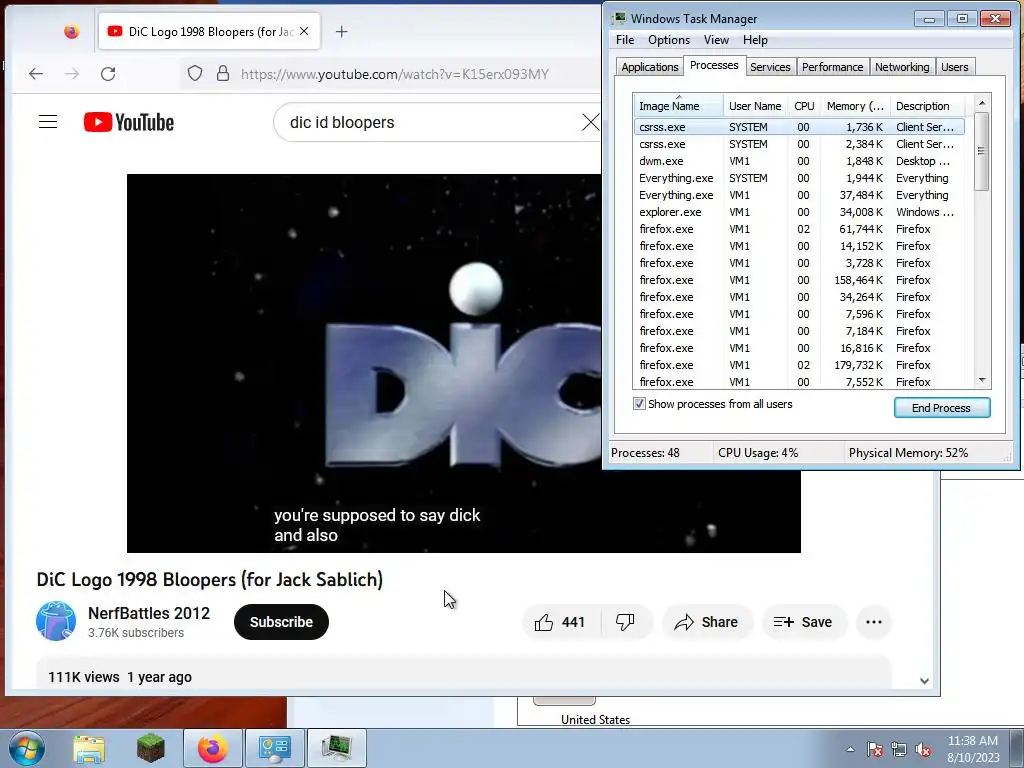Click the Show Desktop strip on the taskbar
This screenshot has width=1024, height=768.
pyautogui.click(x=1017, y=748)
